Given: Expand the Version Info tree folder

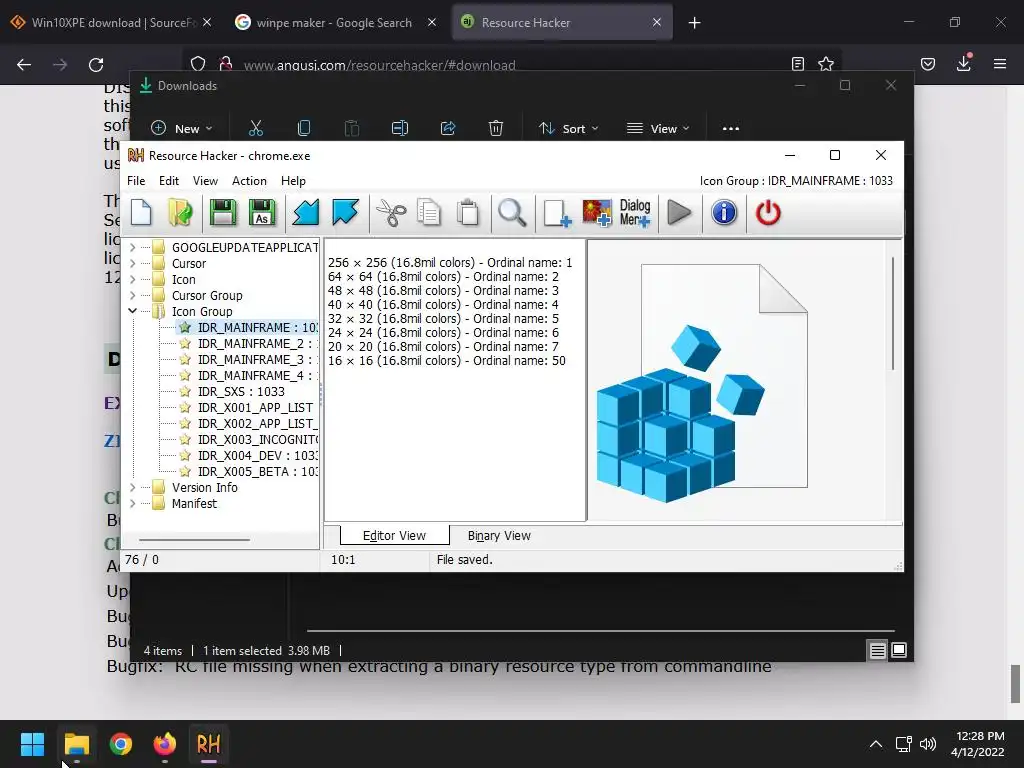Looking at the screenshot, I should click(133, 487).
